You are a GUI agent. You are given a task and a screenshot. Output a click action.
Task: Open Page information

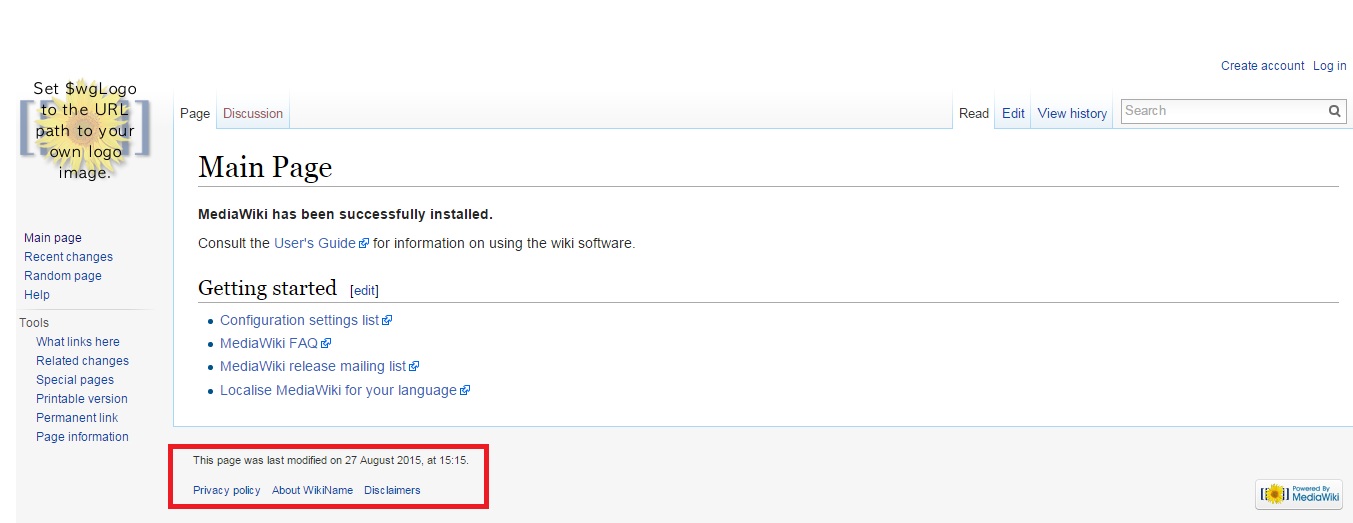pyautogui.click(x=82, y=437)
